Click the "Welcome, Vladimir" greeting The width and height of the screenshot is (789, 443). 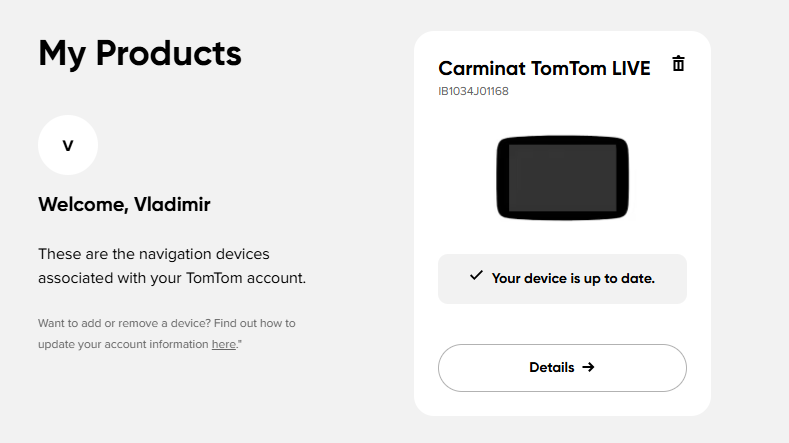tap(124, 205)
